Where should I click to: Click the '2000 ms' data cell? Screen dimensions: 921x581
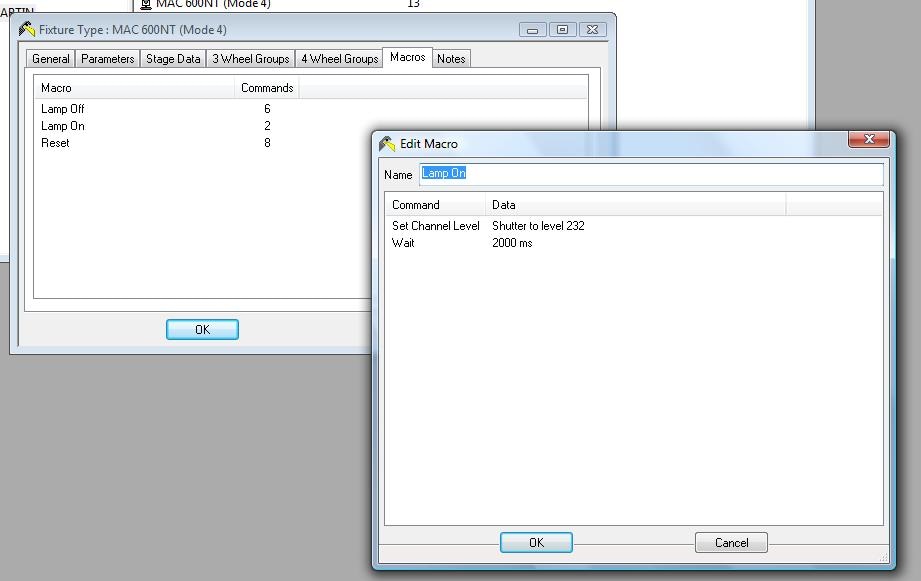coord(512,243)
